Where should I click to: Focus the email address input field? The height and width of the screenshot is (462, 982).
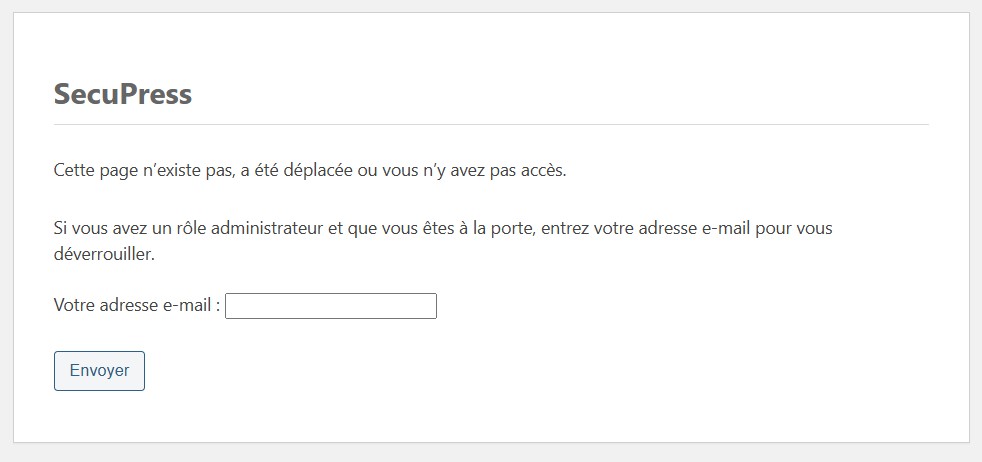pos(331,306)
